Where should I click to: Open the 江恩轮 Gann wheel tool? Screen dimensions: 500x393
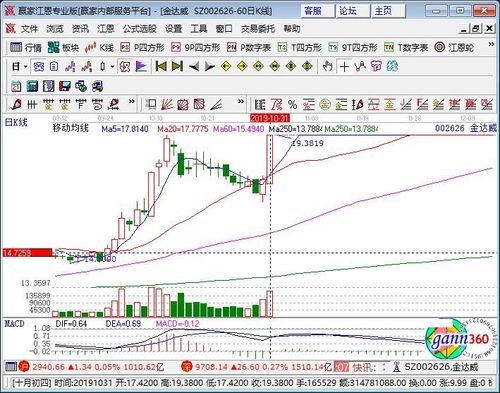(x=454, y=48)
